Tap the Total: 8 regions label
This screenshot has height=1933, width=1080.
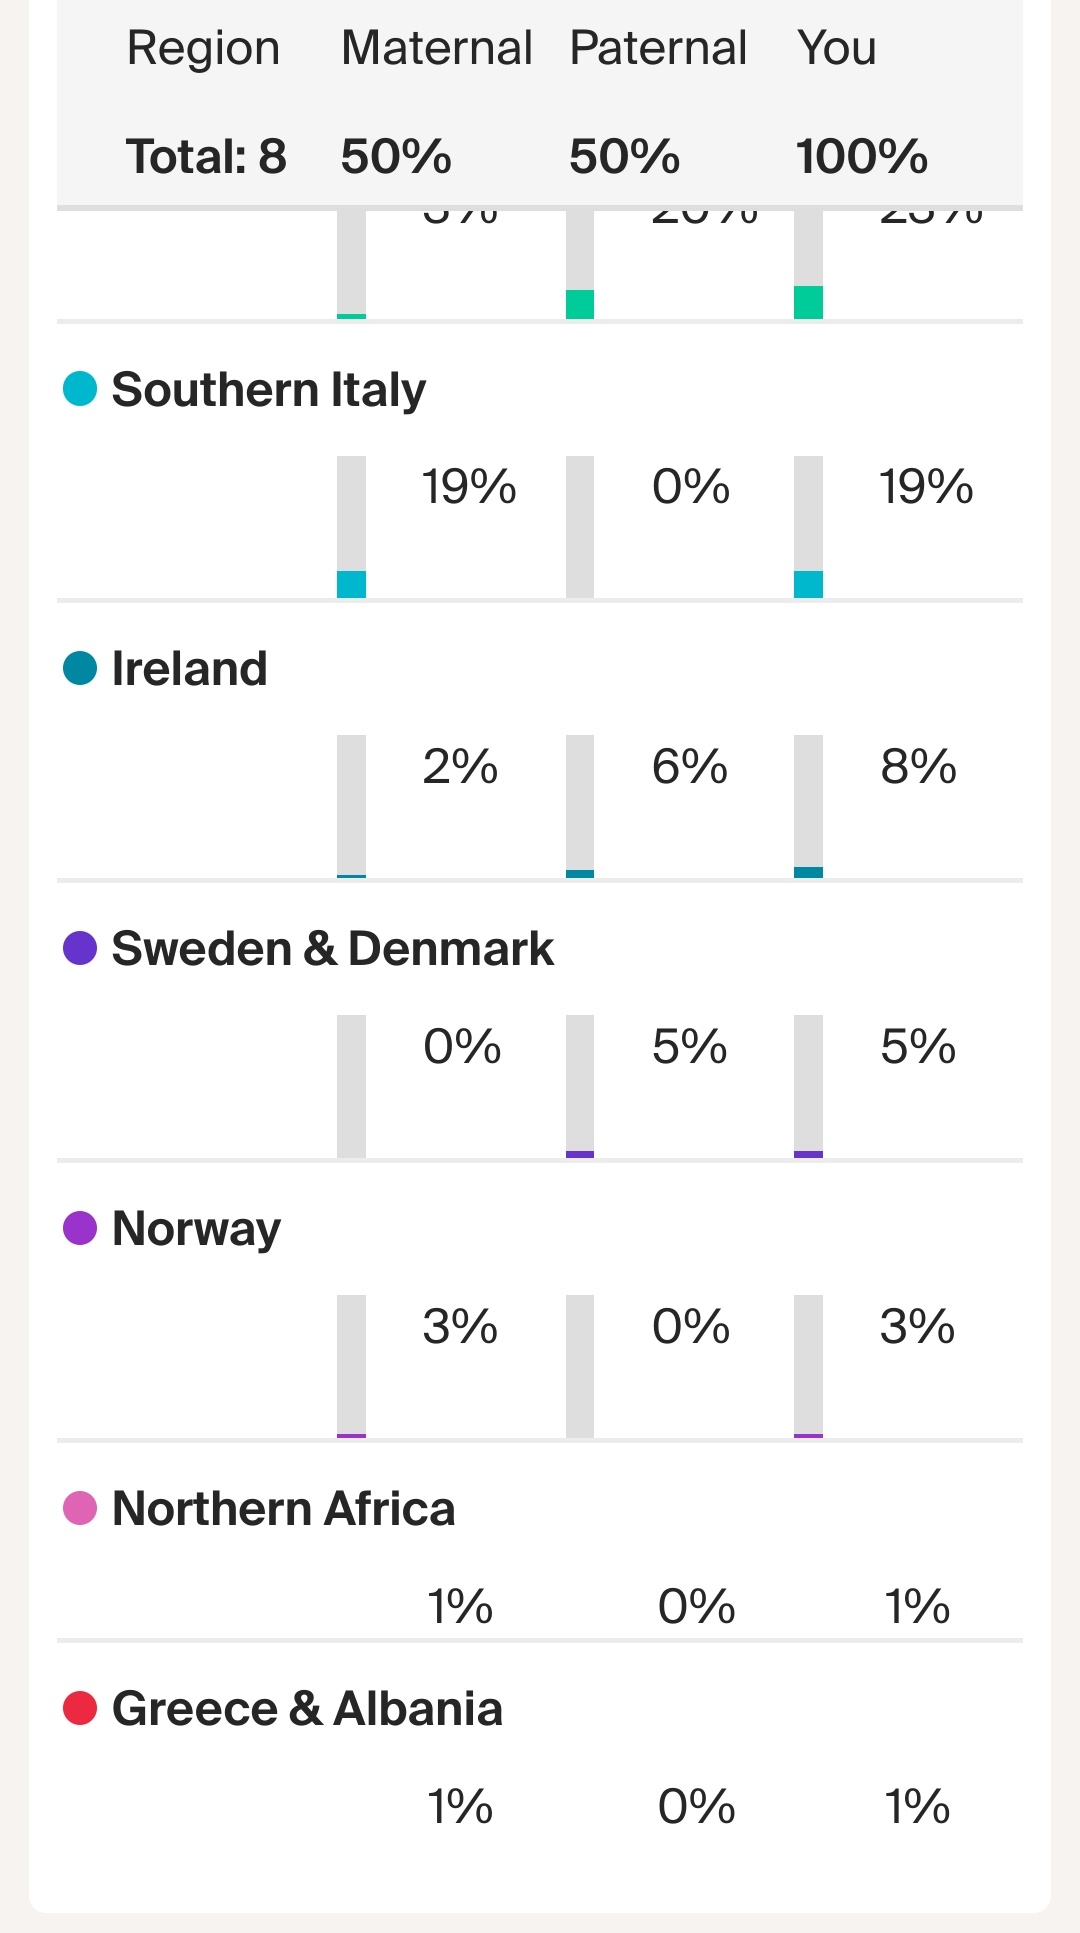(206, 157)
